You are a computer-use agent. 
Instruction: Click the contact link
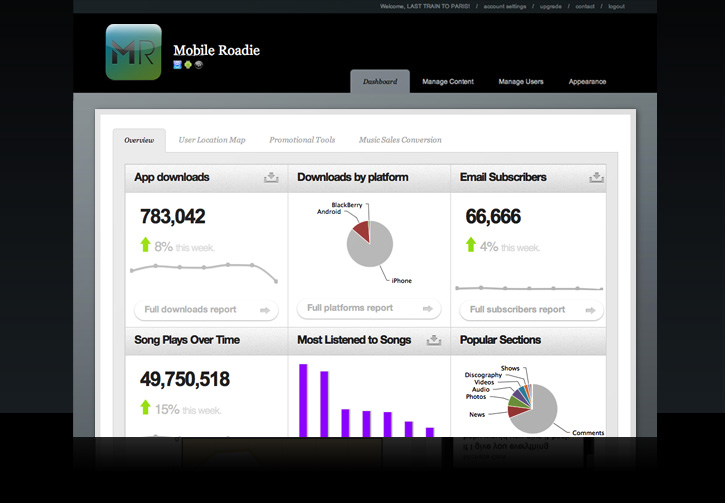click(x=585, y=6)
